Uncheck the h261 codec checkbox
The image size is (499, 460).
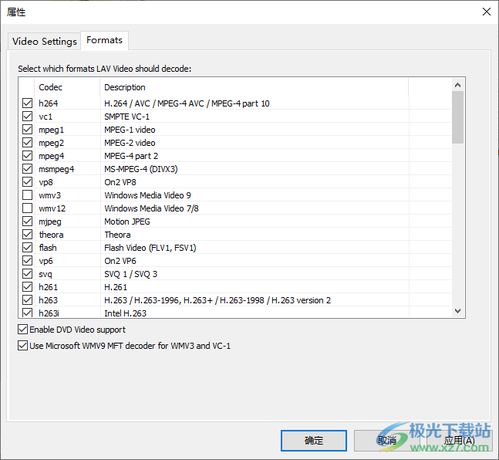click(x=27, y=287)
